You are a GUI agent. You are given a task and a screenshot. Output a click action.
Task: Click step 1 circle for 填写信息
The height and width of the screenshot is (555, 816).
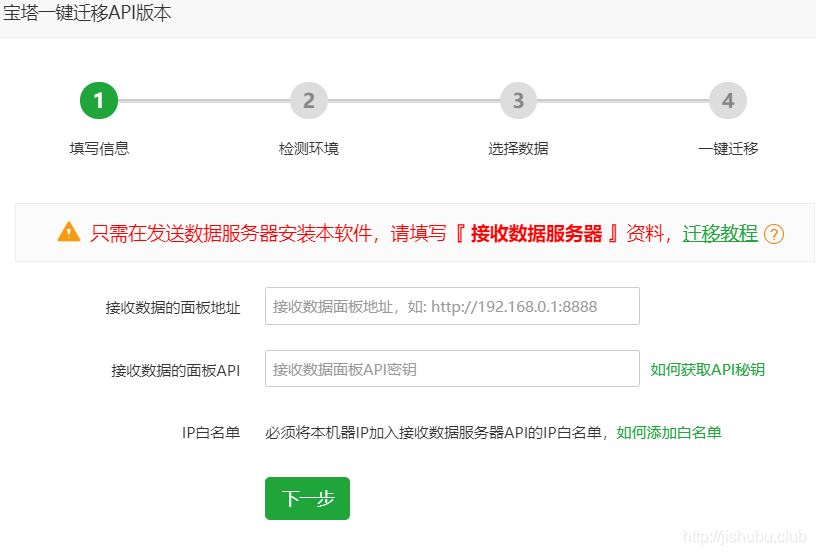point(99,100)
